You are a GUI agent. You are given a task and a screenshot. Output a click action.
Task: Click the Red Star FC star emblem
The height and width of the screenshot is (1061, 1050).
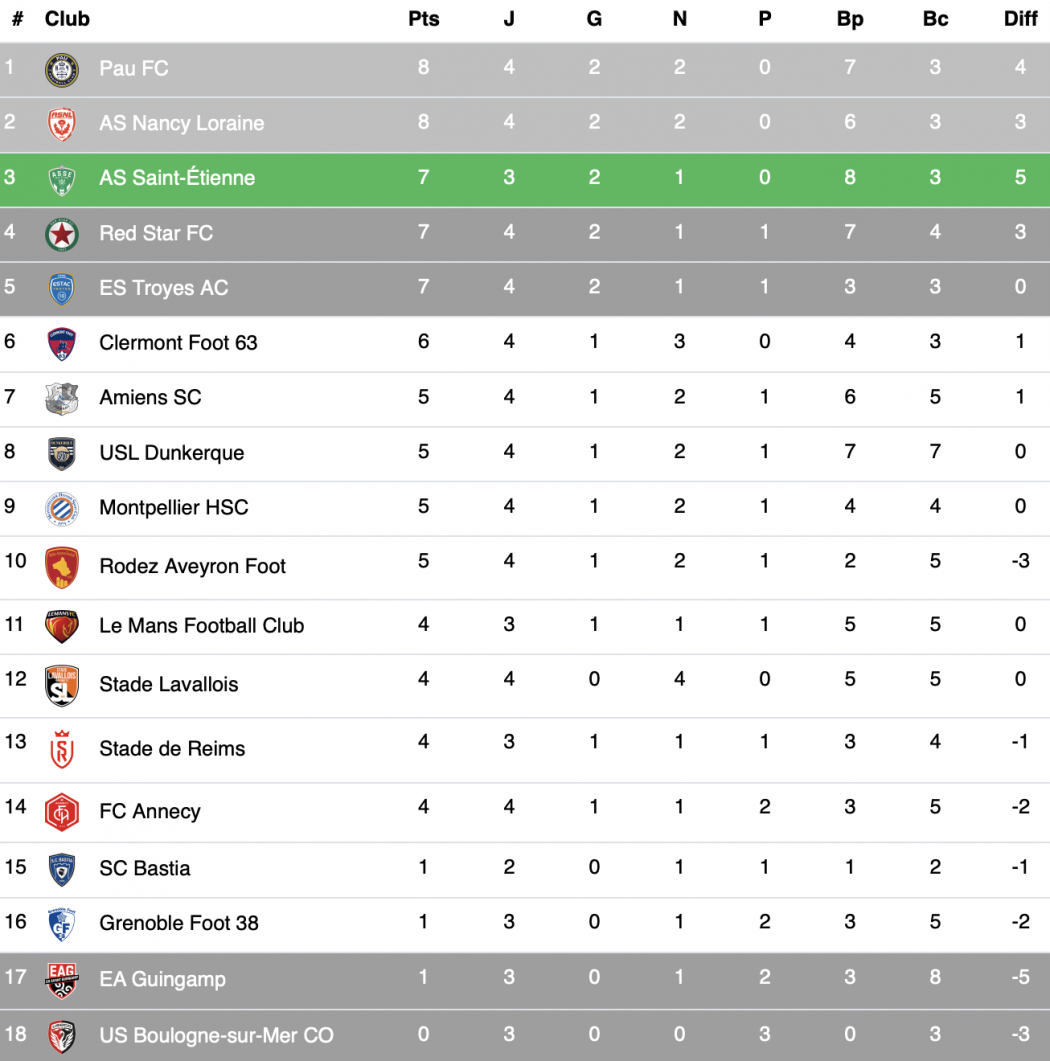(62, 235)
